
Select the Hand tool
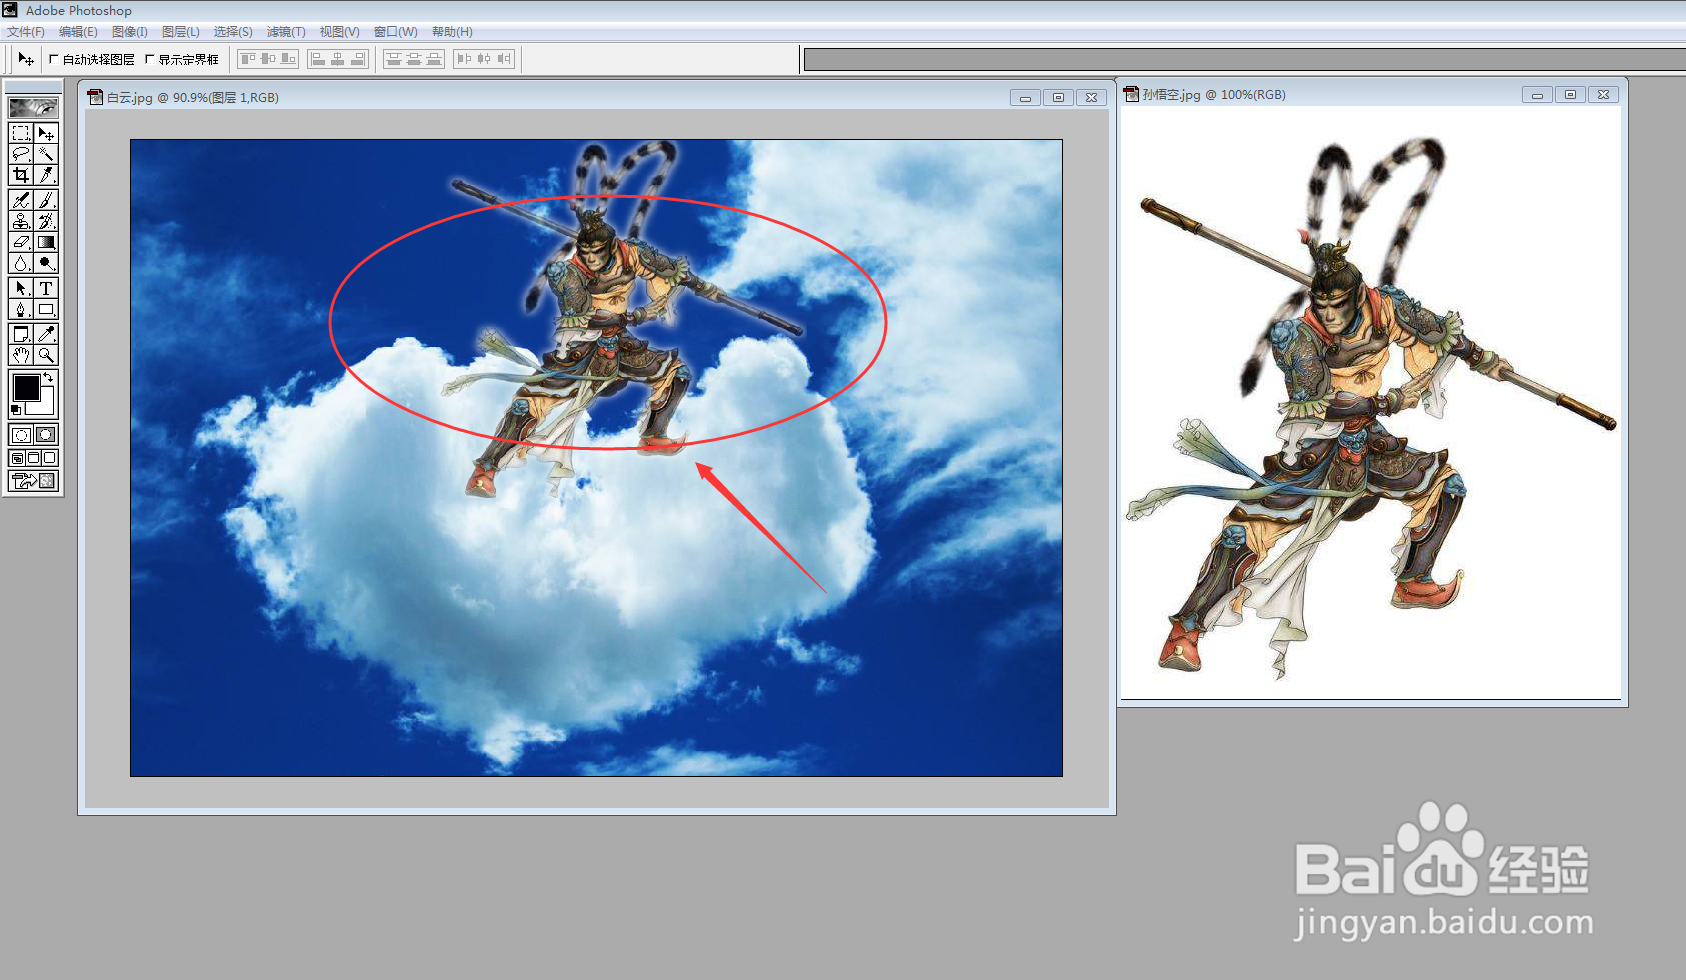click(20, 355)
